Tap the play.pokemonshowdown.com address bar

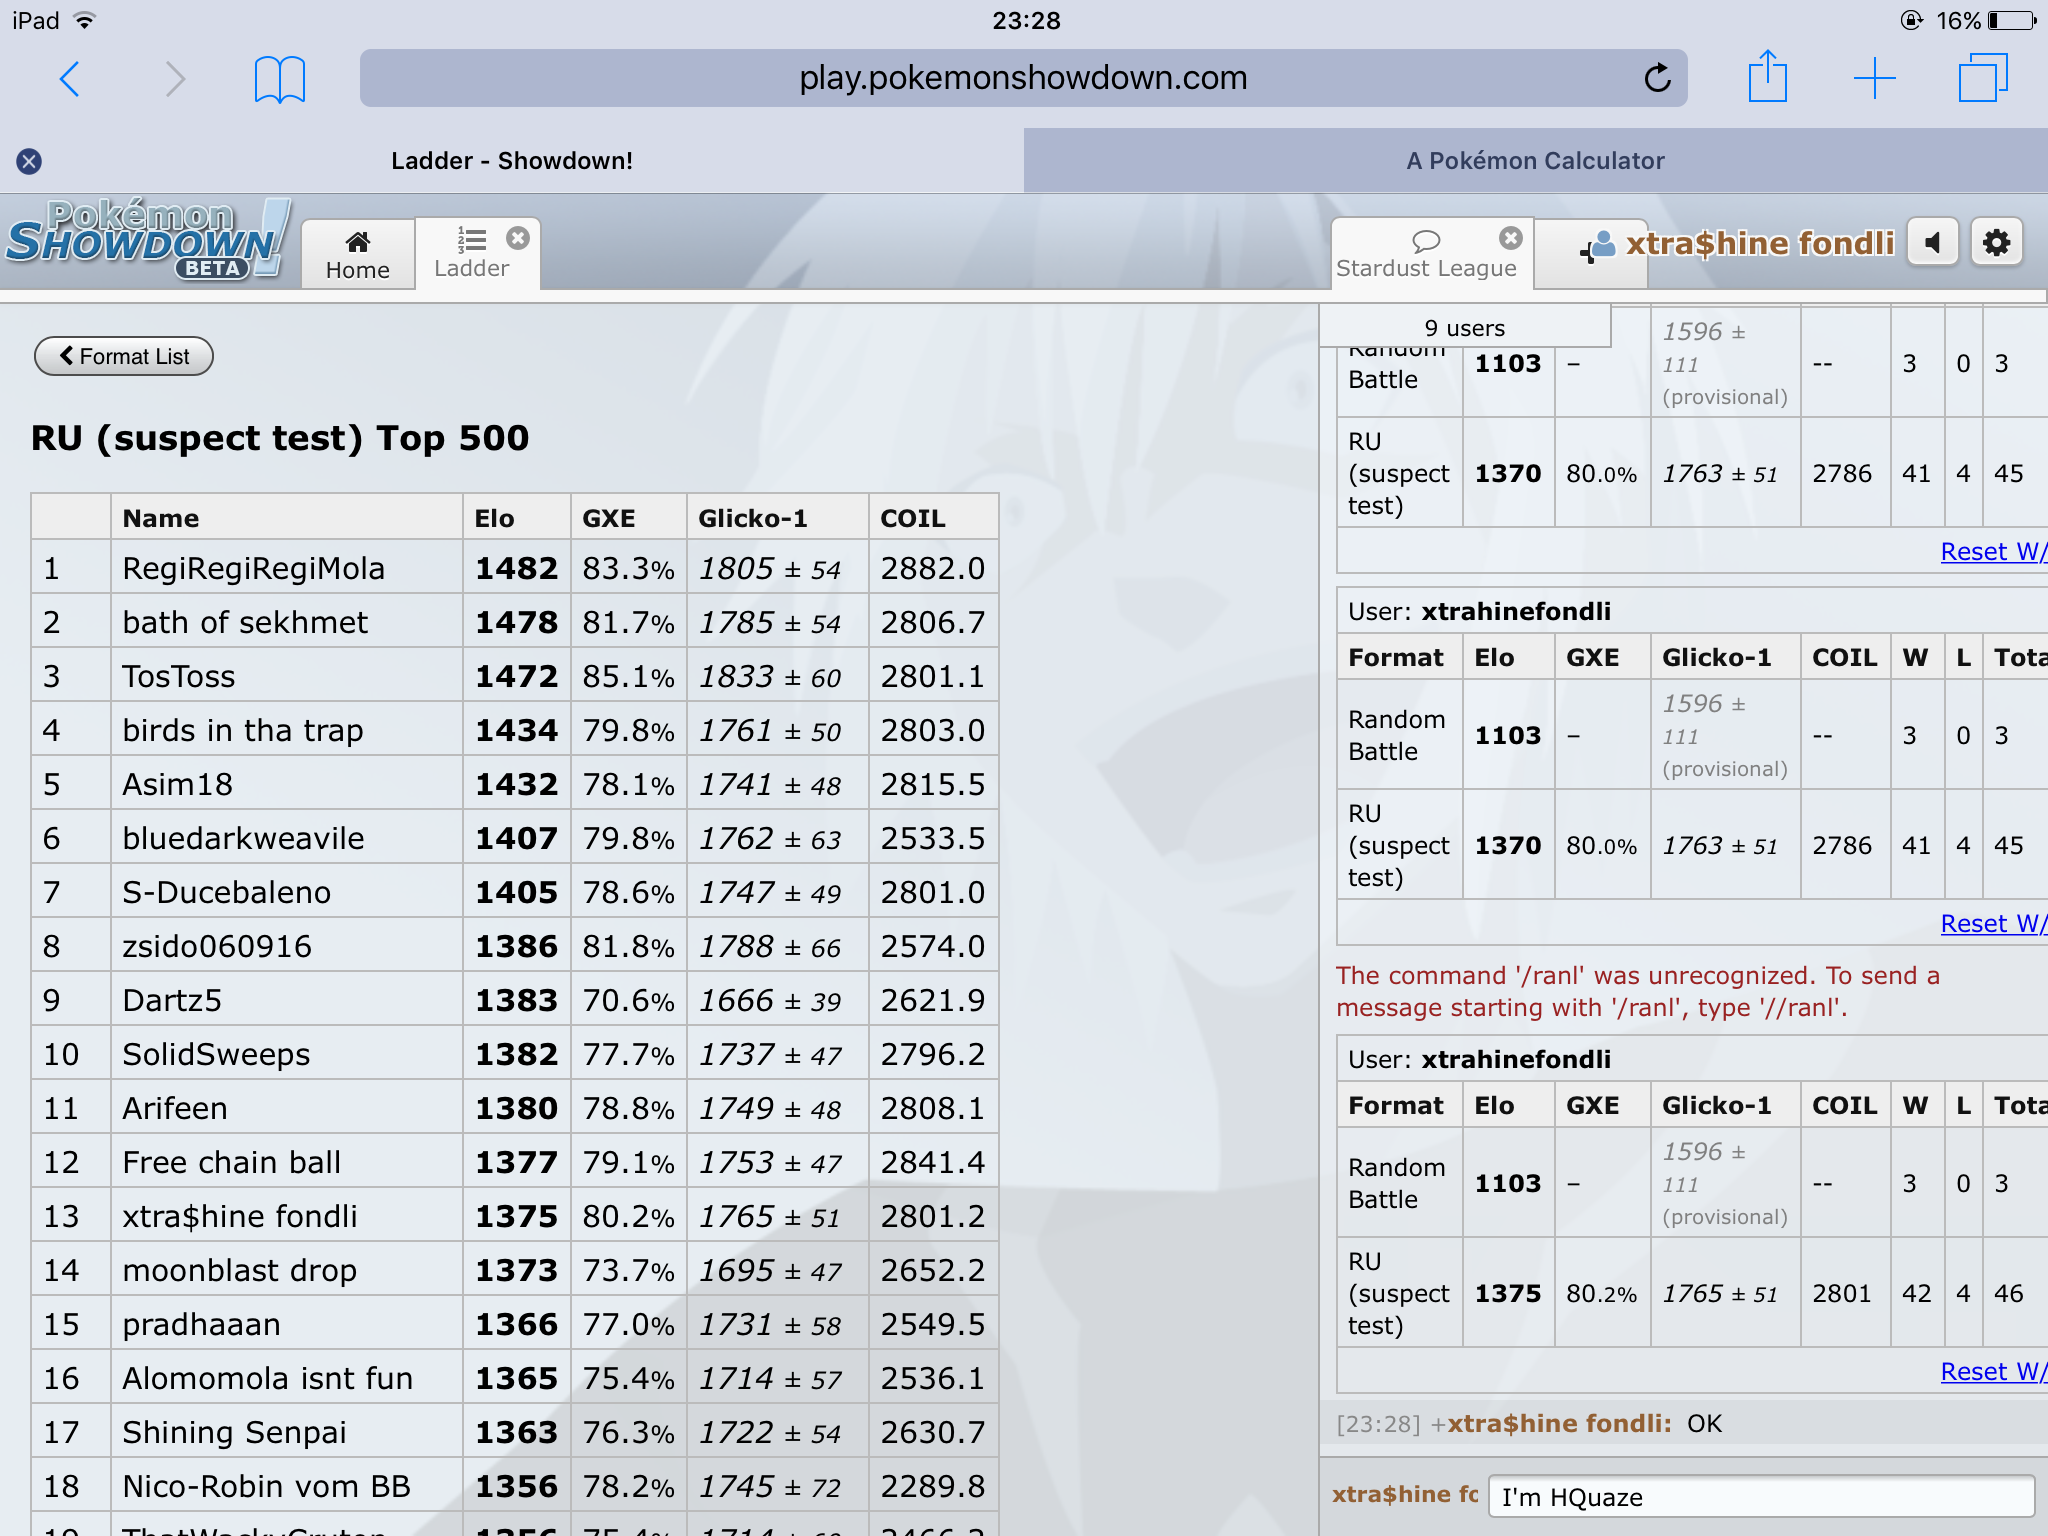click(1022, 78)
